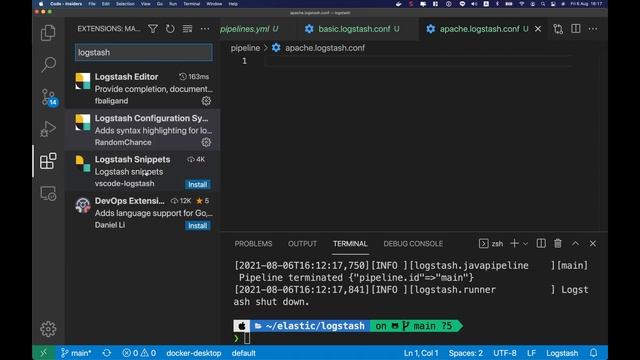Open the DEBUG CONSOLE panel tab

[413, 244]
